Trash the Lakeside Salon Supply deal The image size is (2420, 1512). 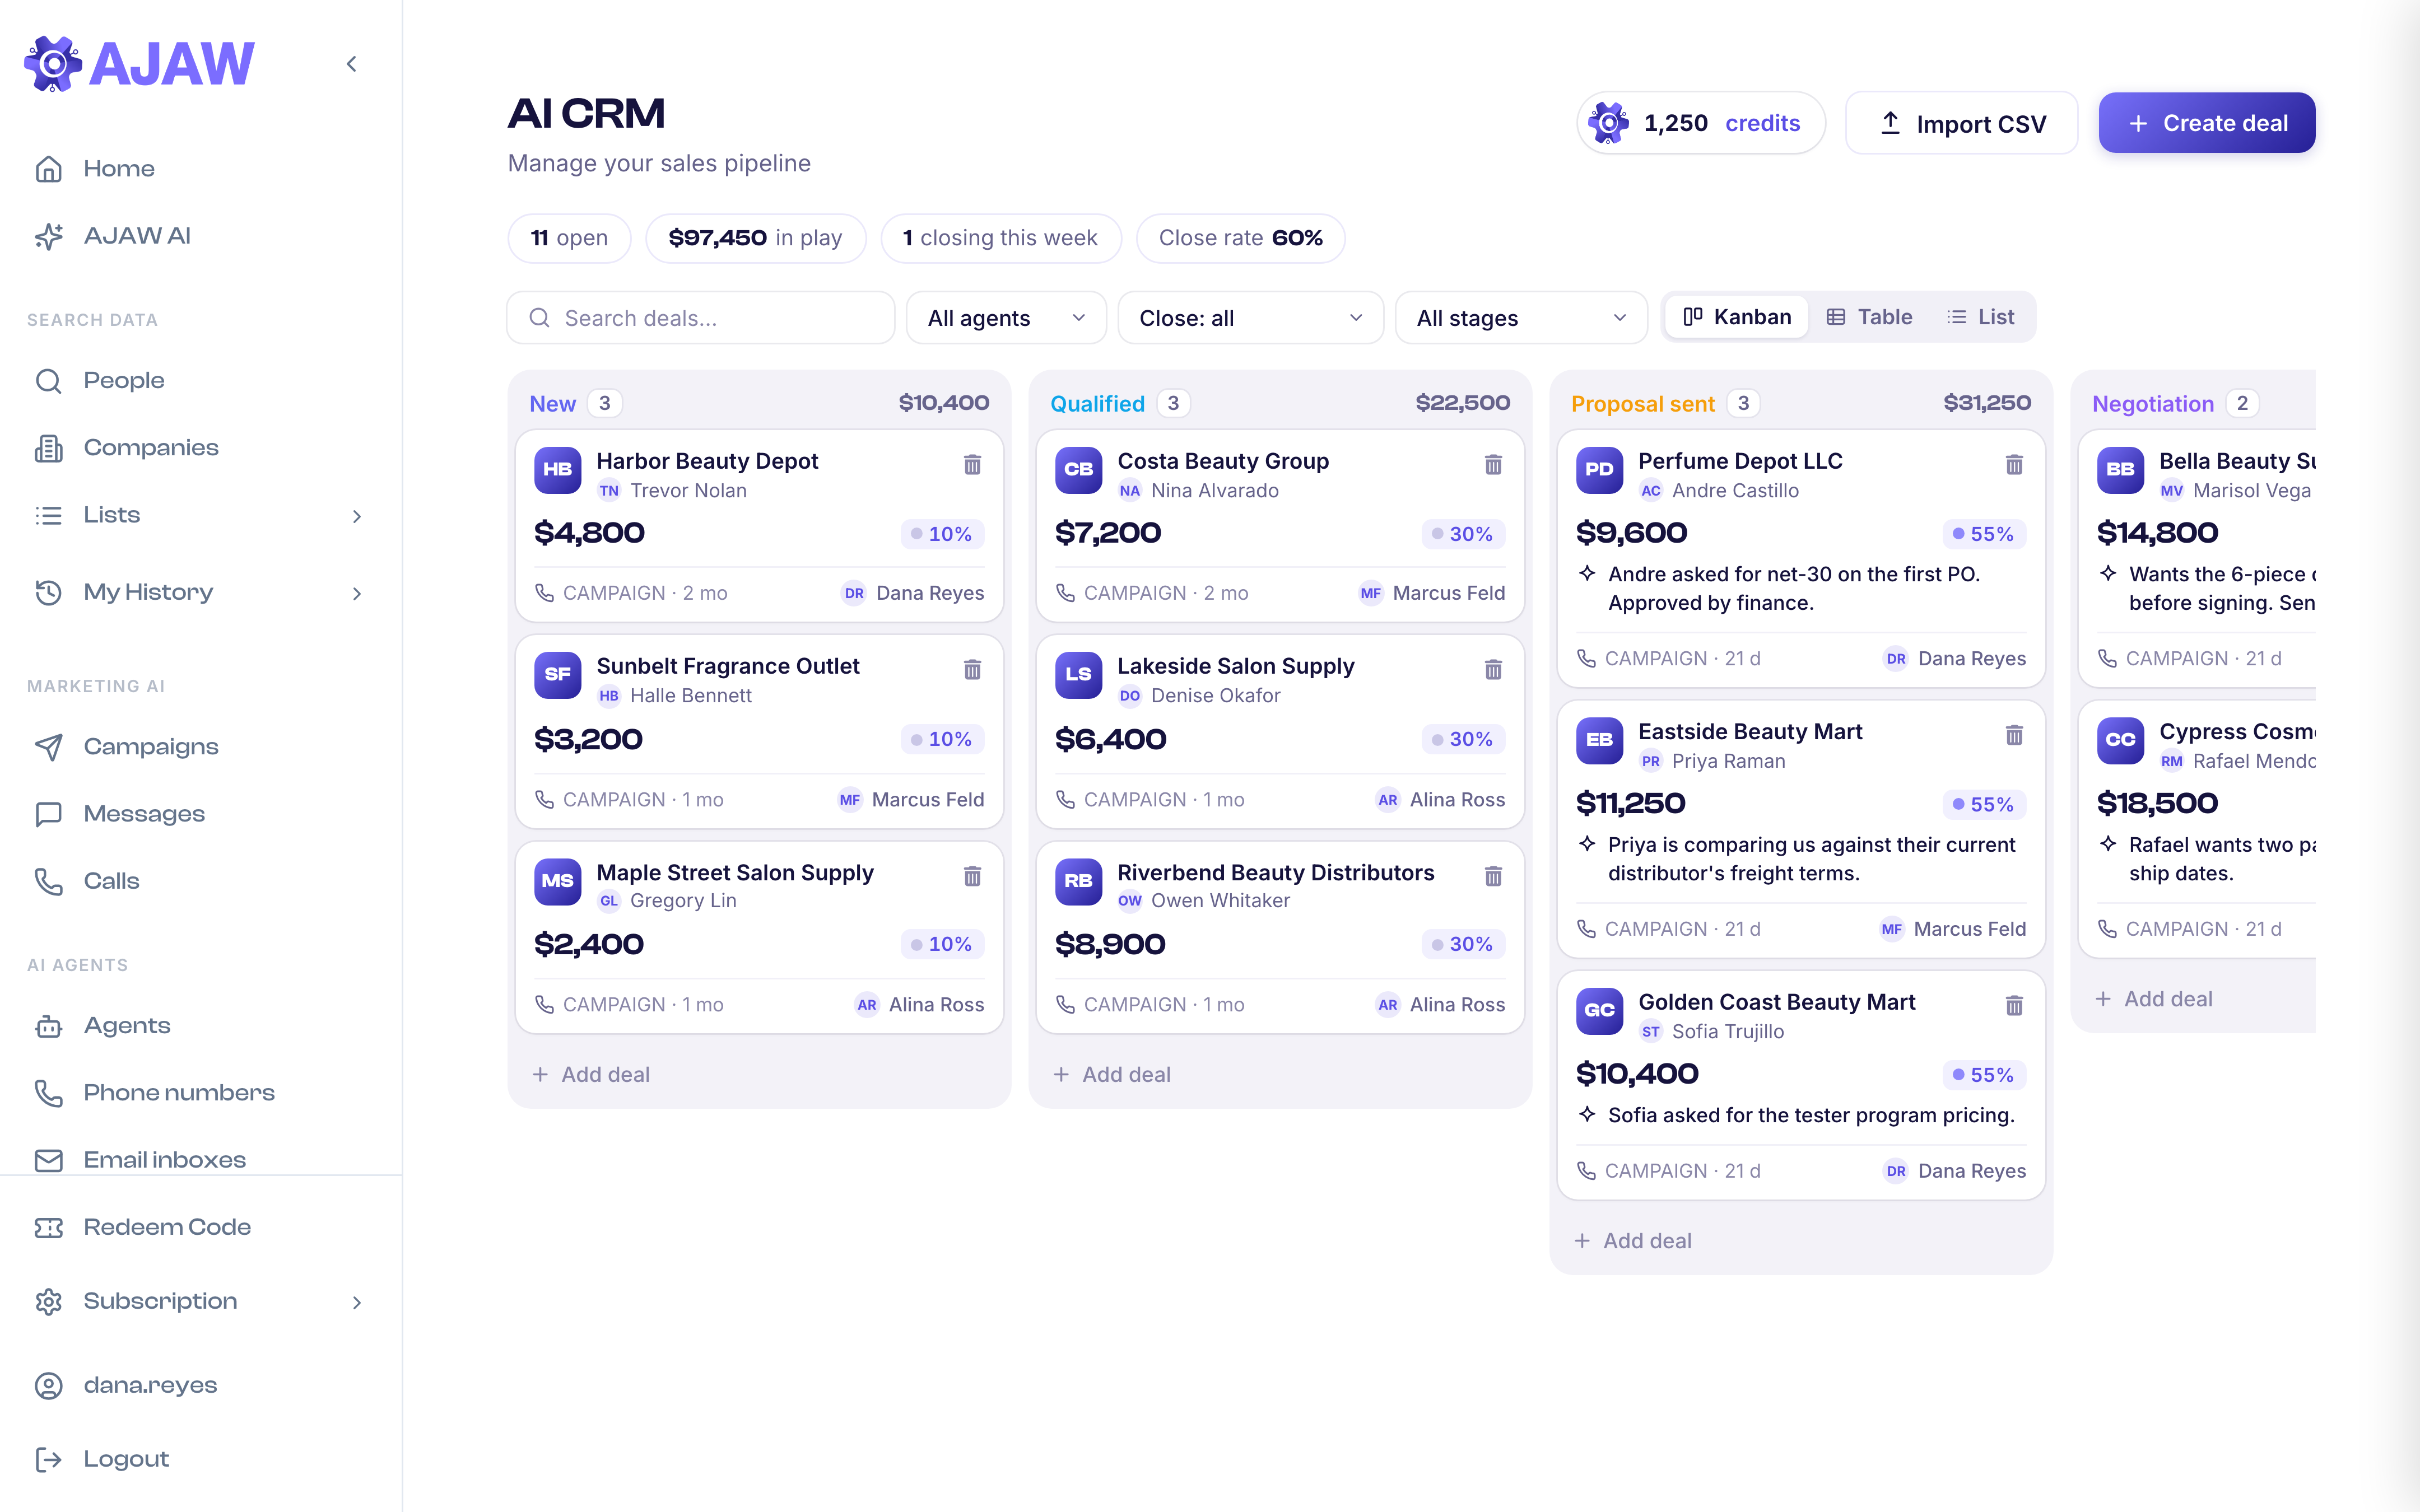tap(1493, 669)
